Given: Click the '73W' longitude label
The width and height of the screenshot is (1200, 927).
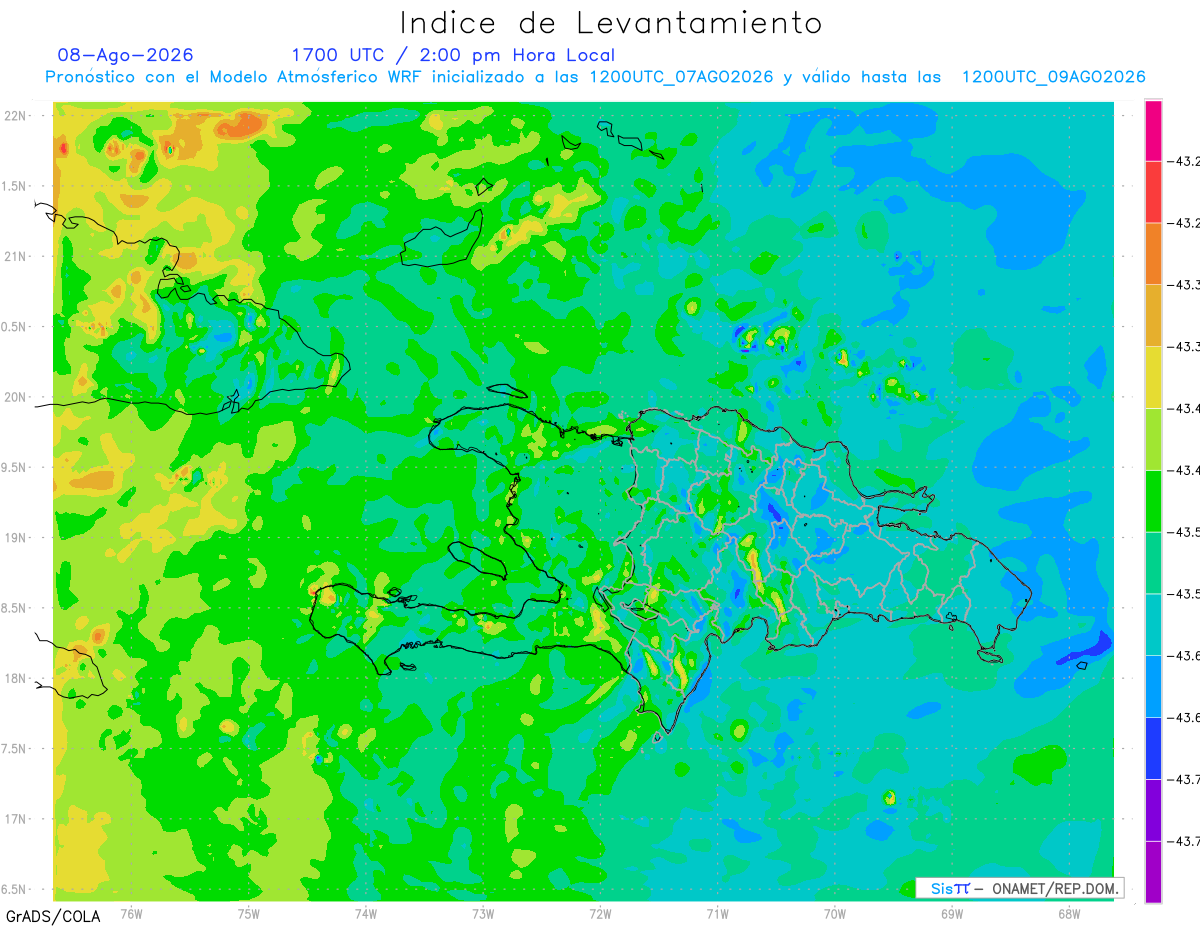Looking at the screenshot, I should pos(483,913).
